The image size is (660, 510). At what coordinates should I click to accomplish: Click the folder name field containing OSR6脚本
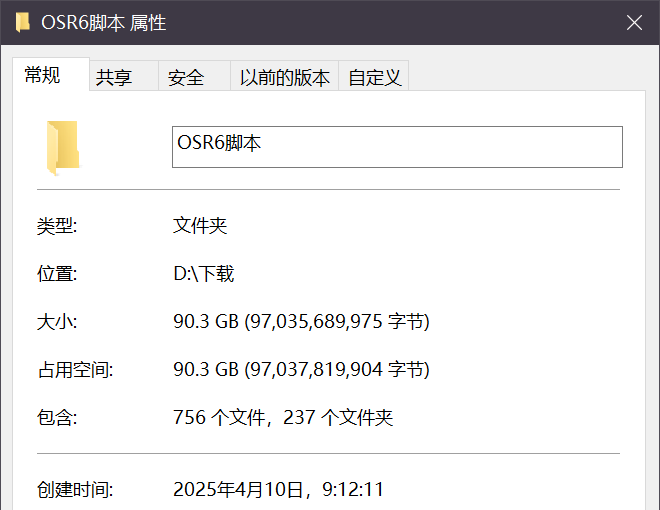click(397, 147)
